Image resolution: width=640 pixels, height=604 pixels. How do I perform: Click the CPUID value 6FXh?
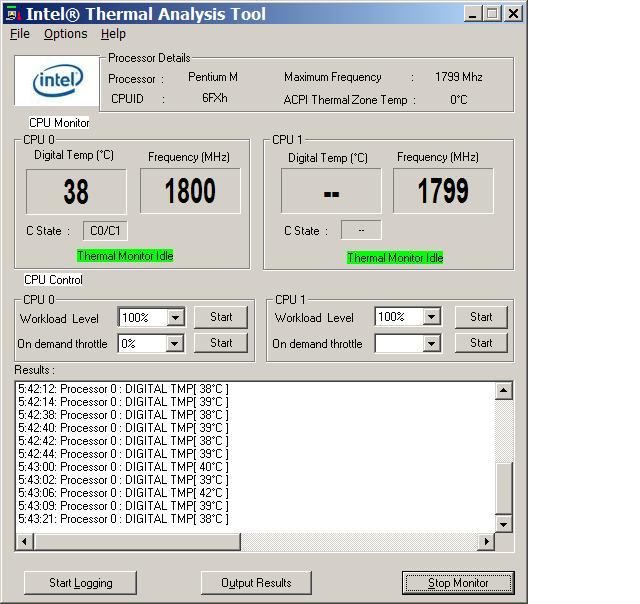coord(215,98)
